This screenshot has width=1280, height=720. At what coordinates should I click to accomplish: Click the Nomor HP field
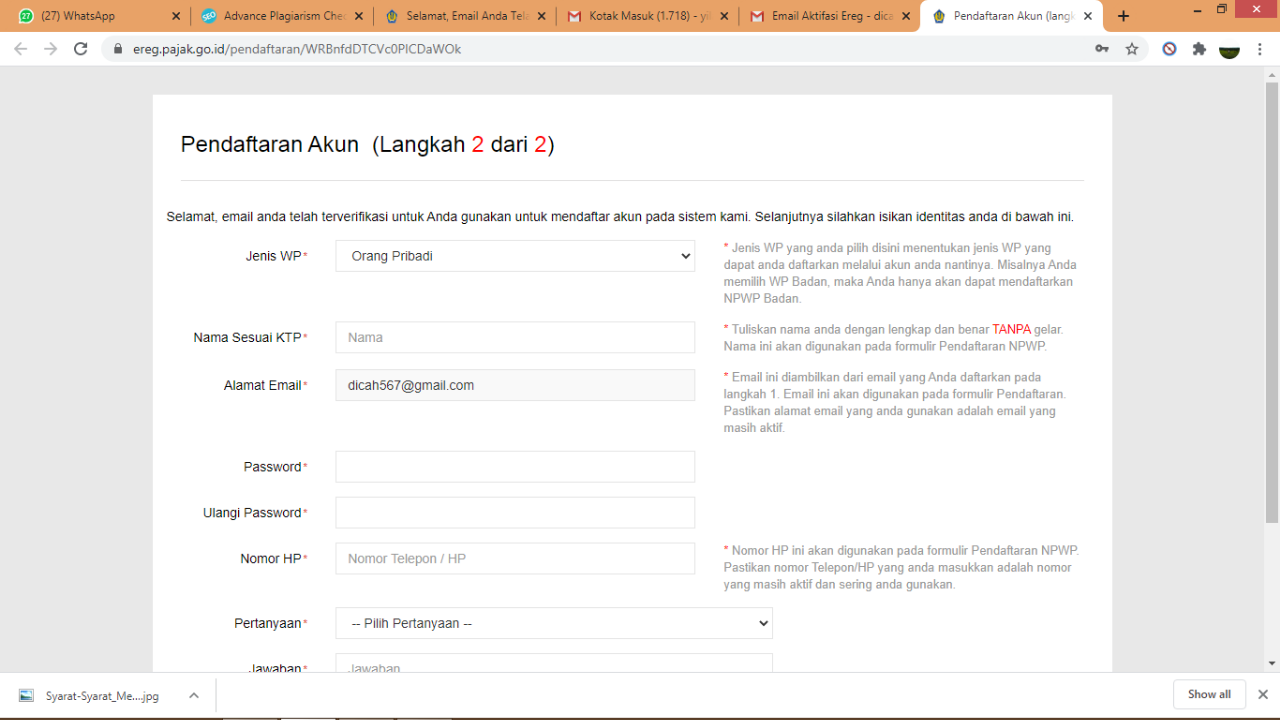pyautogui.click(x=515, y=559)
